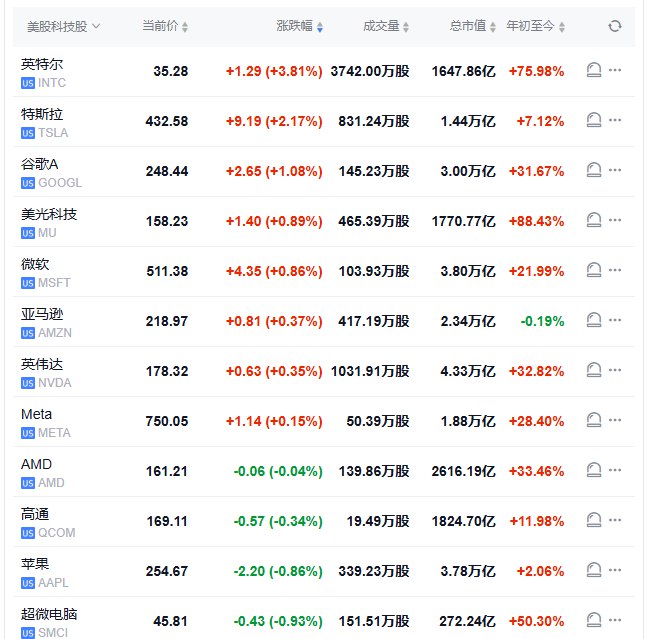Click price 750.05 in Meta row
This screenshot has height=639, width=648.
point(167,422)
